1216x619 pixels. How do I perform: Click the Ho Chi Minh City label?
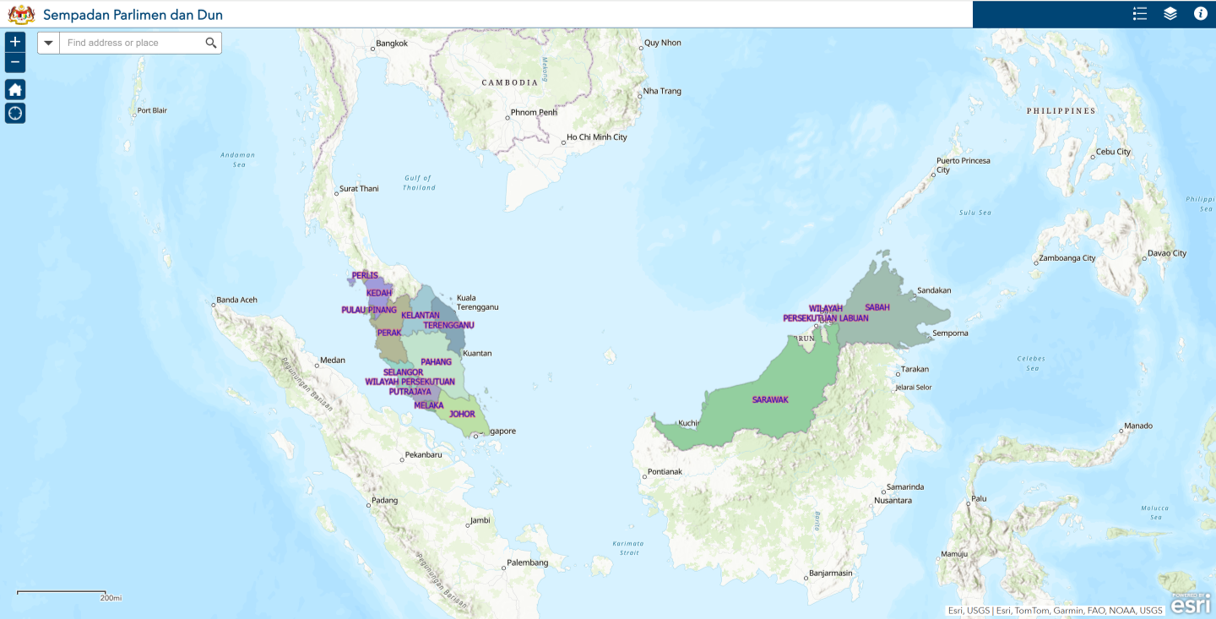pos(597,137)
